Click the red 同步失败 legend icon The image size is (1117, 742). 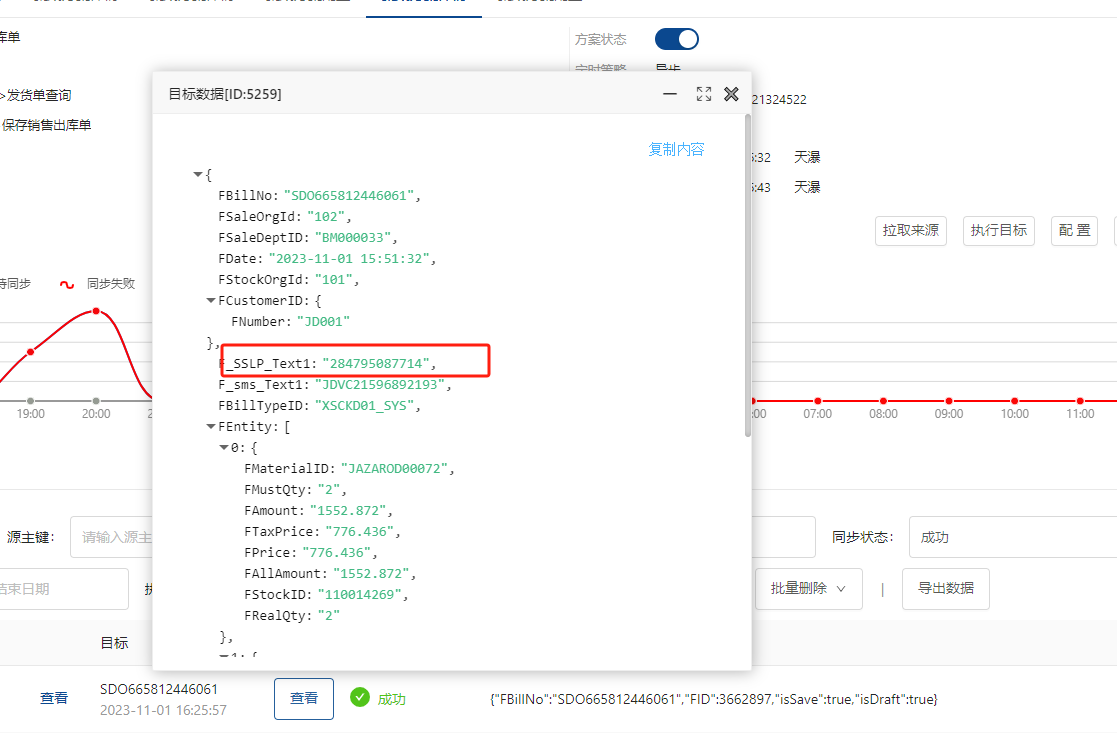[x=67, y=284]
